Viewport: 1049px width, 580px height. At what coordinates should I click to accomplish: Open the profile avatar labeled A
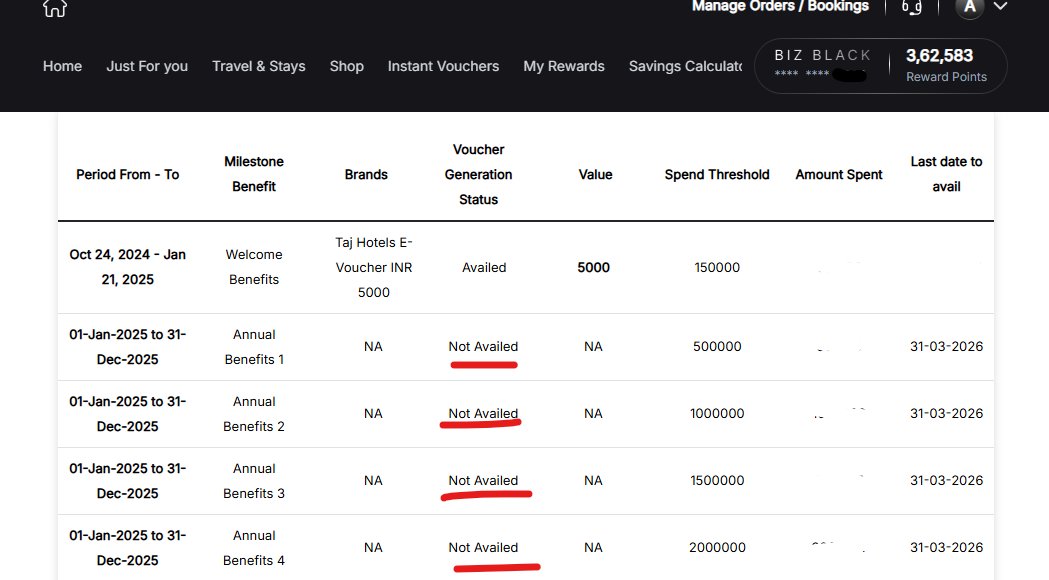(x=969, y=7)
